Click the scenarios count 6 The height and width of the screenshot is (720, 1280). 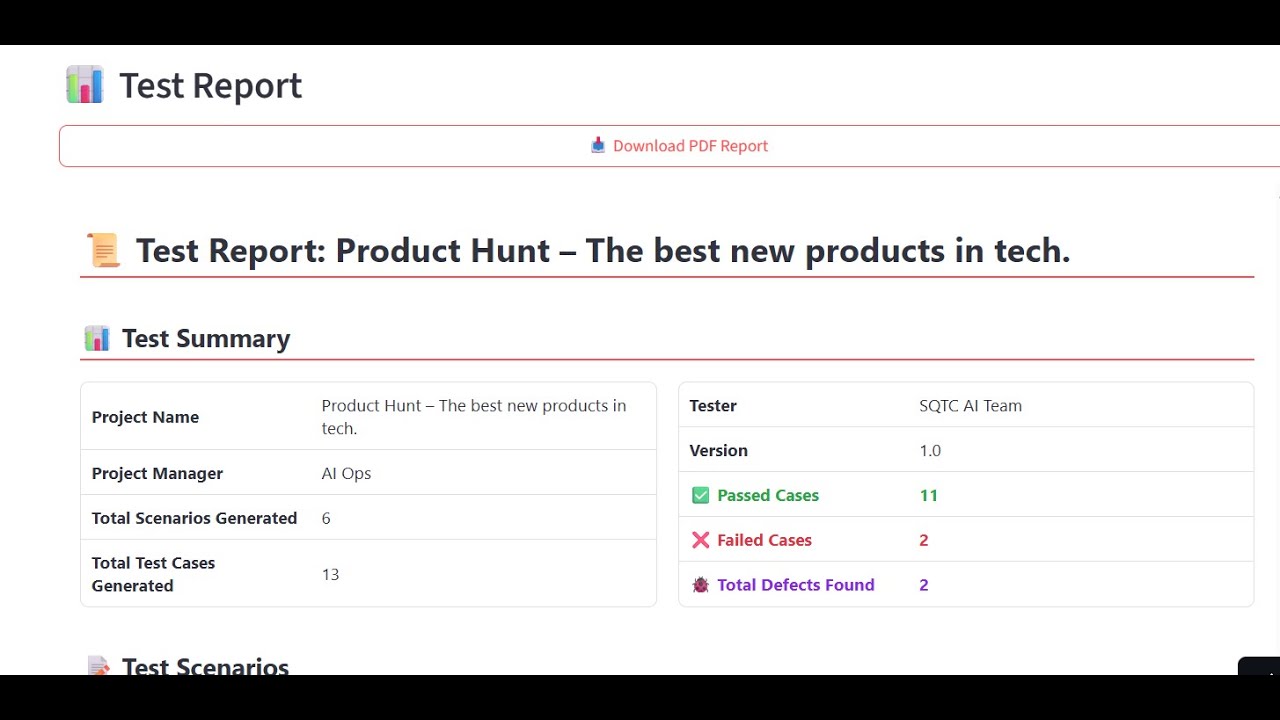coord(326,518)
